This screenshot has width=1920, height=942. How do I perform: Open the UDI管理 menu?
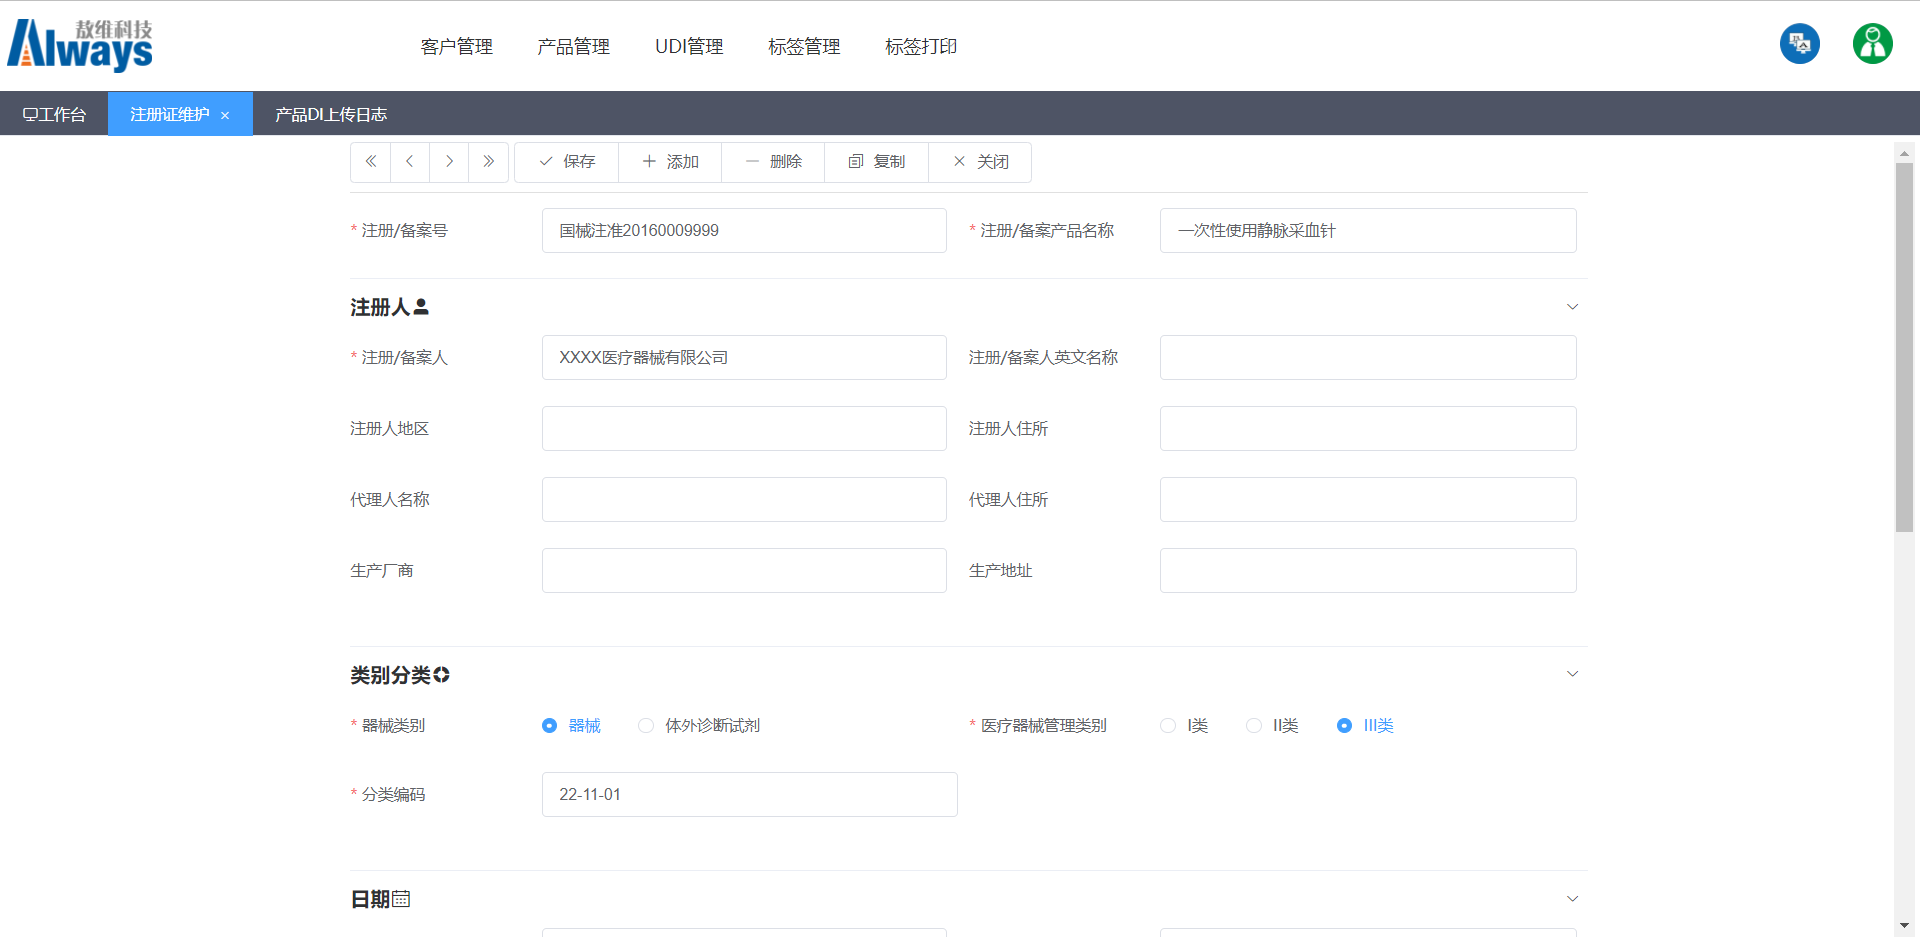coord(689,47)
